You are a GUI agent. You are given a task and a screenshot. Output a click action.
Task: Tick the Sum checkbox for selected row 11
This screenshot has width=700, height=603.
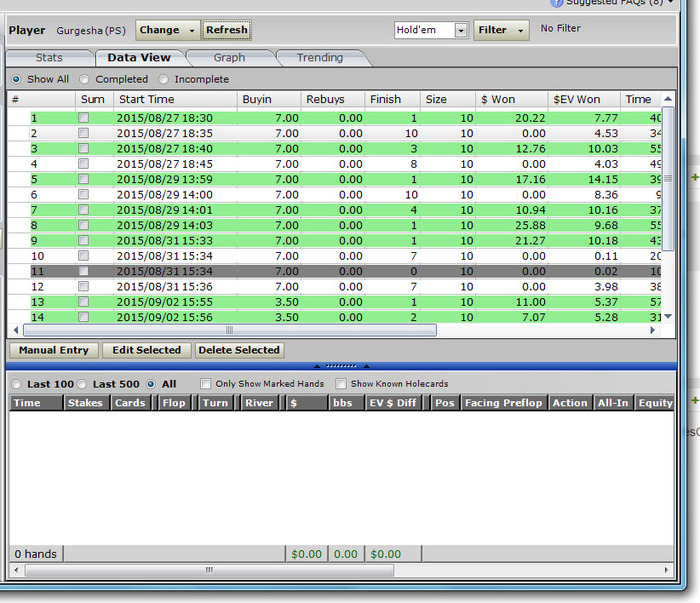(83, 271)
